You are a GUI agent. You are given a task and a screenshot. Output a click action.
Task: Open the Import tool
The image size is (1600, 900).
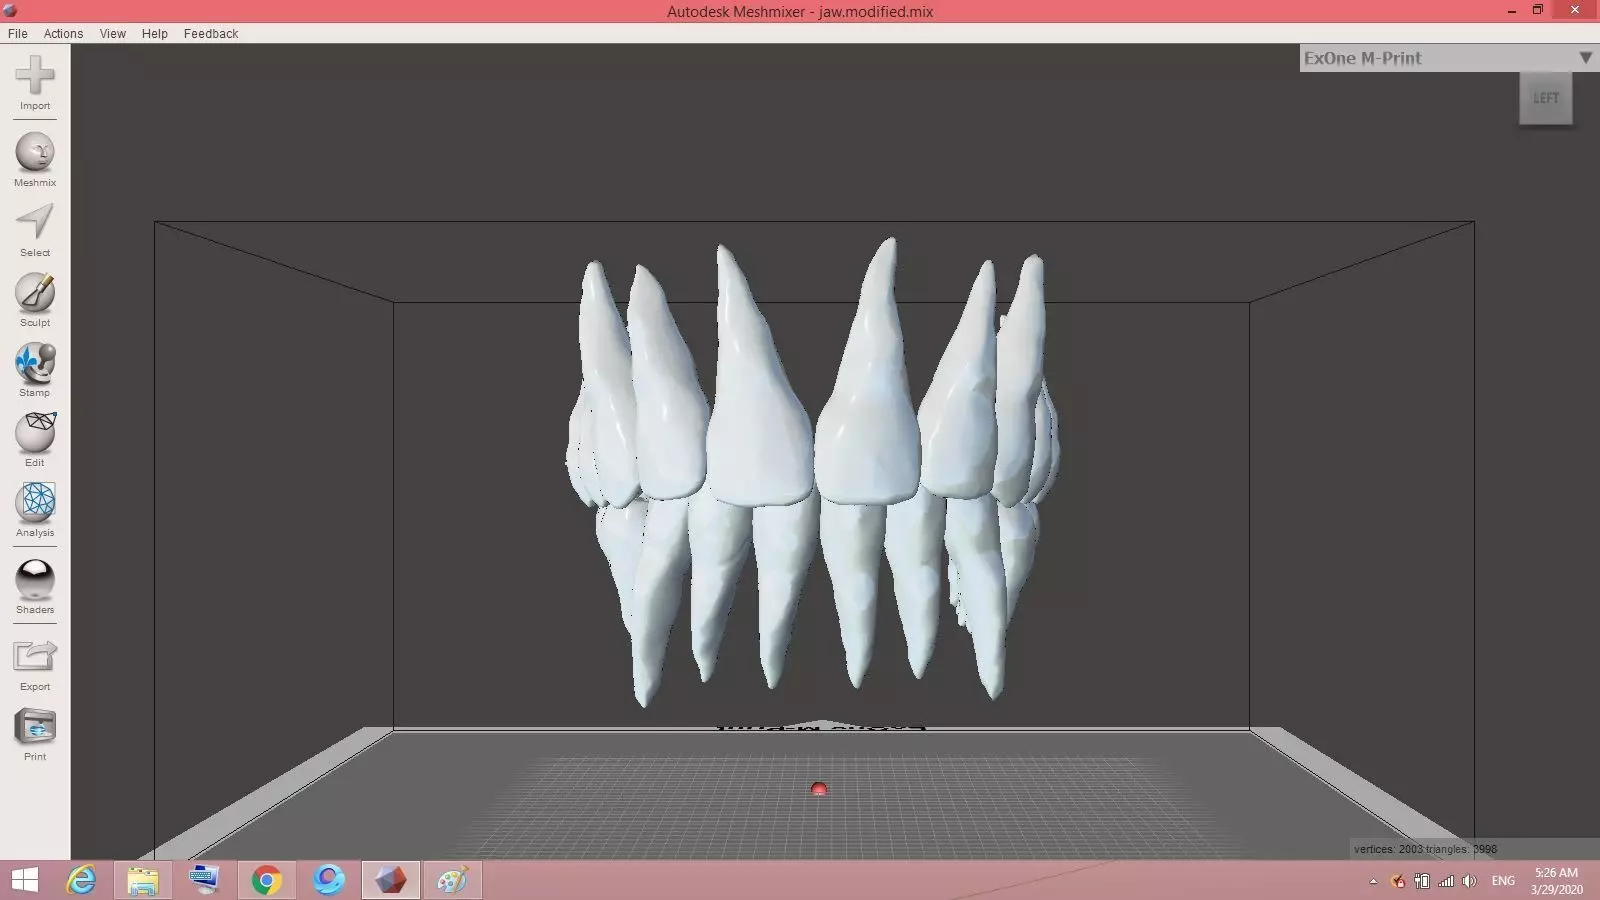point(35,82)
